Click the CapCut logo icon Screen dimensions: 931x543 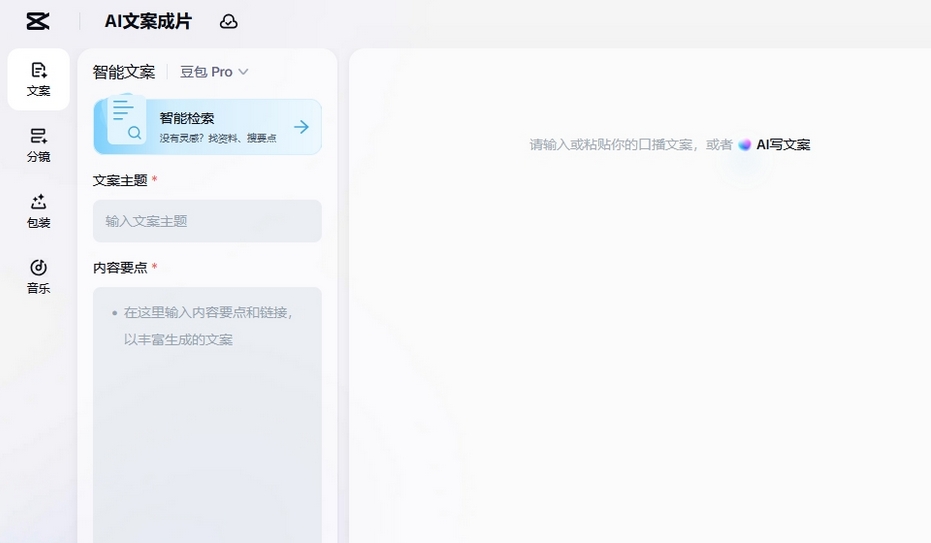[38, 21]
